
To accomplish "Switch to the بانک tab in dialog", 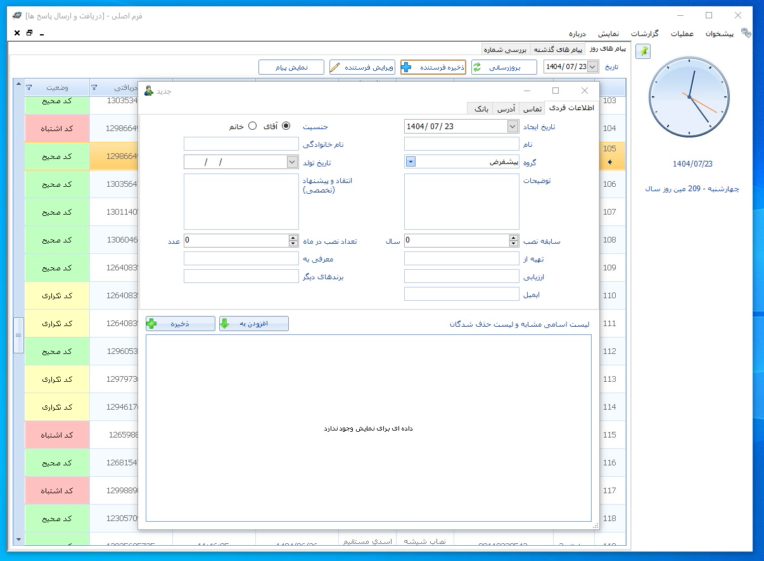I will point(481,109).
